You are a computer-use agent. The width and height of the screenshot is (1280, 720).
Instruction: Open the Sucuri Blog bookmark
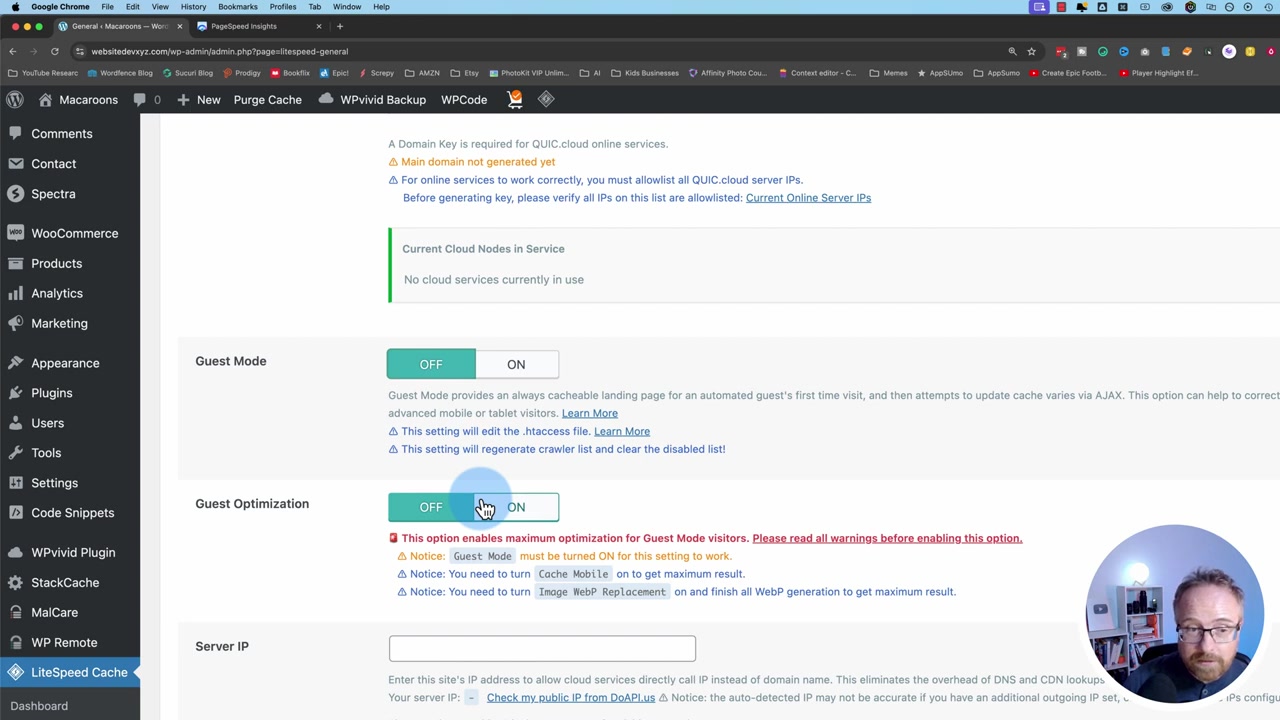188,73
